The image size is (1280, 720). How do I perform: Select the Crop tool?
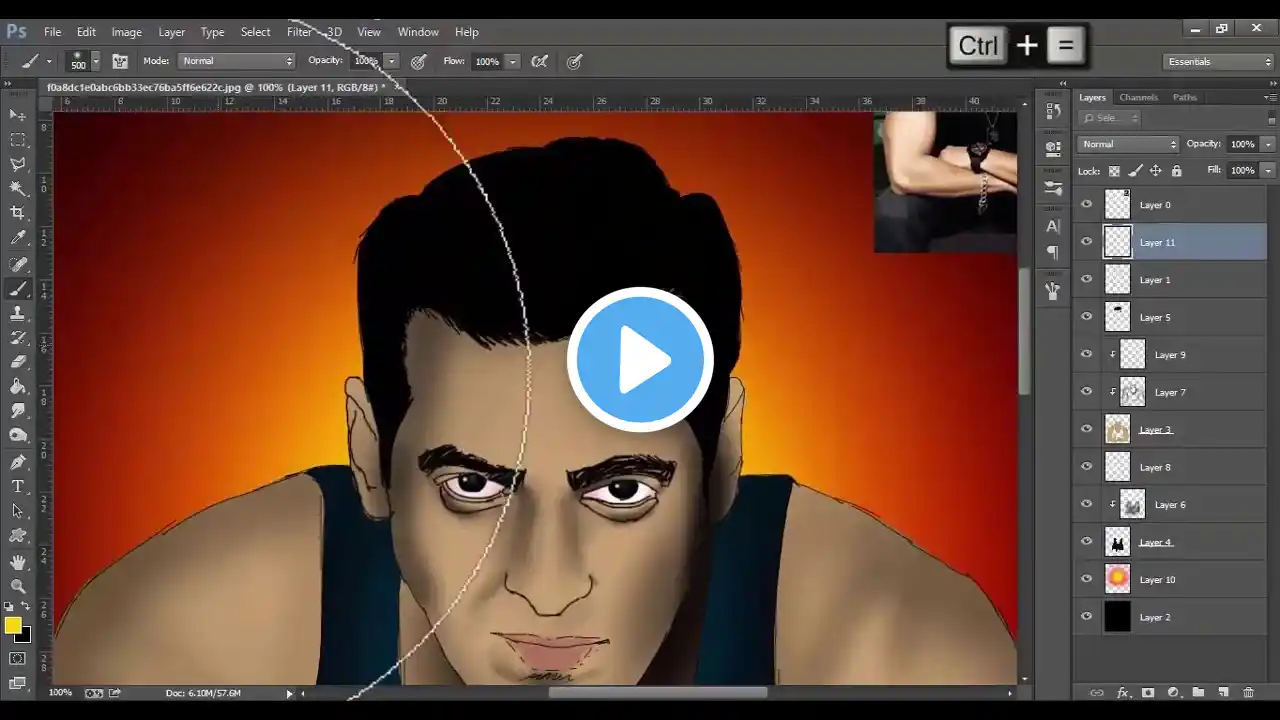point(18,213)
